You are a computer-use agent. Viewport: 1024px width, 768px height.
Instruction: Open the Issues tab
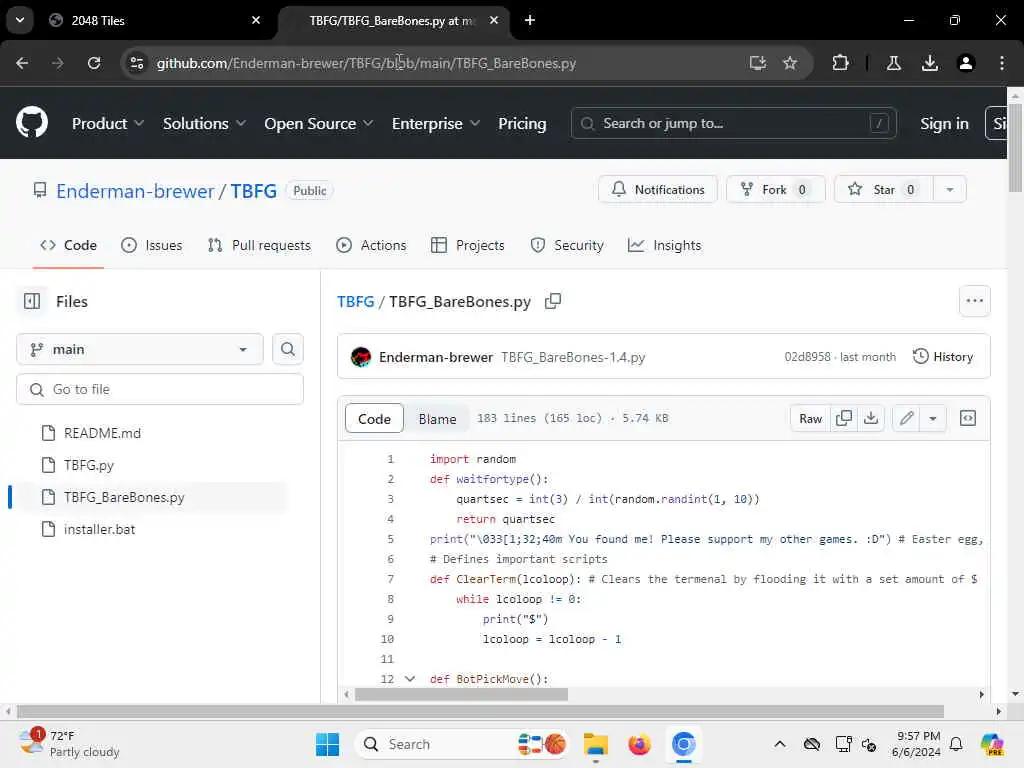point(152,245)
